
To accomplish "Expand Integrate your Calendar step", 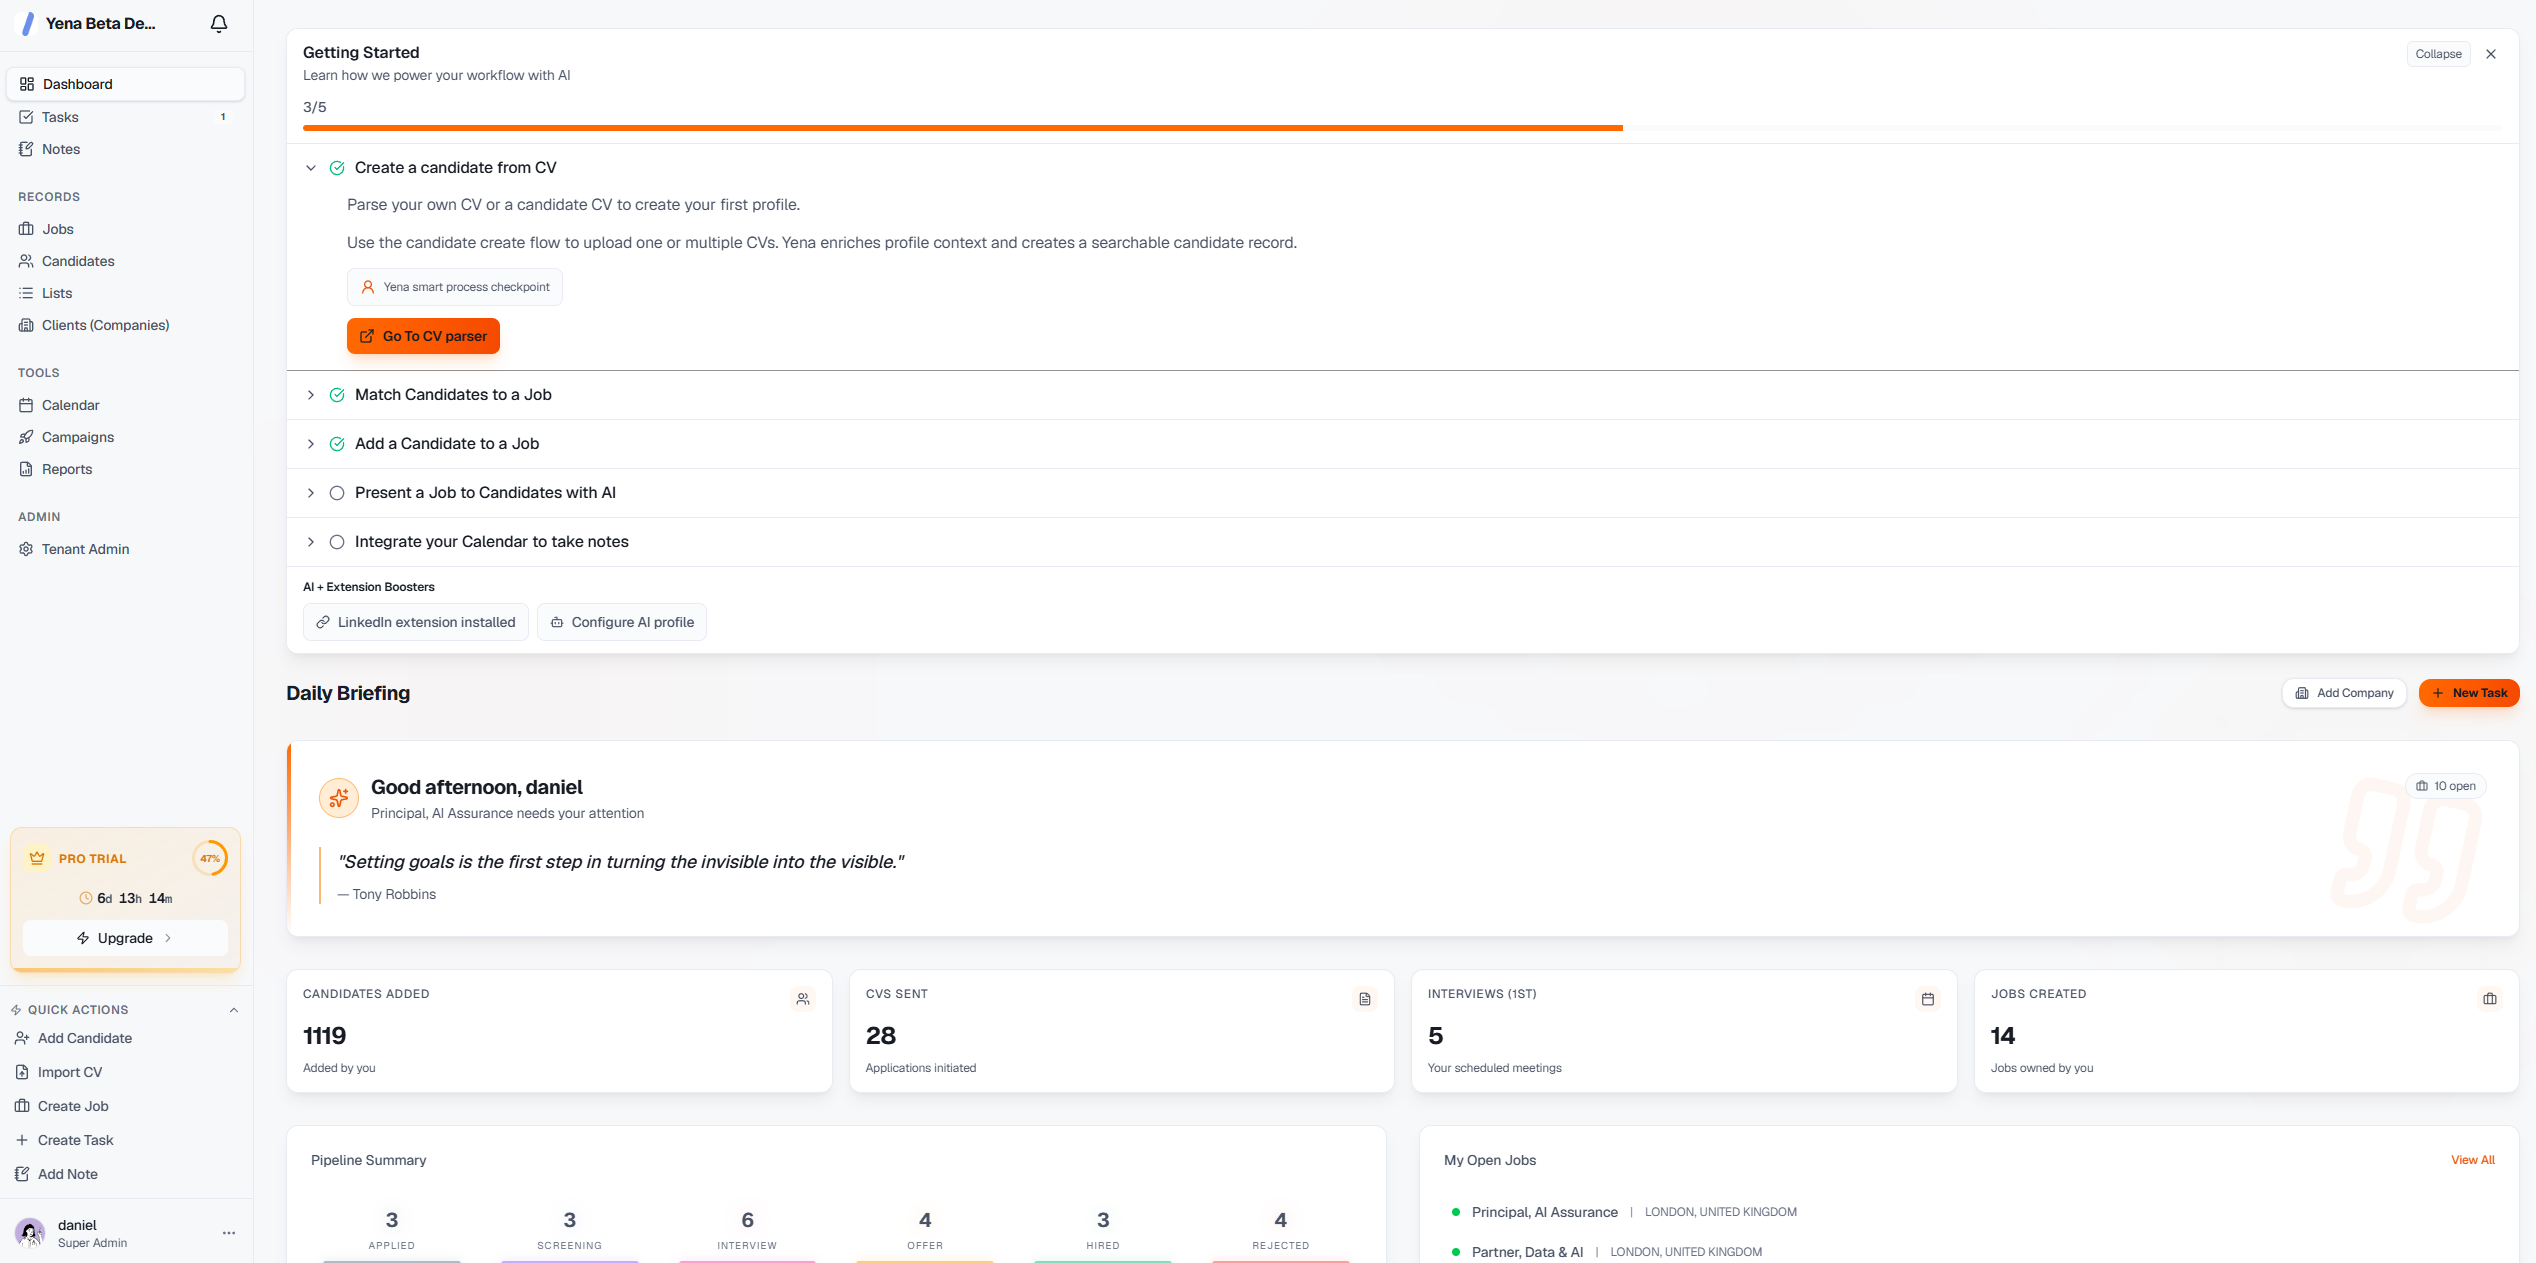I will (x=311, y=542).
